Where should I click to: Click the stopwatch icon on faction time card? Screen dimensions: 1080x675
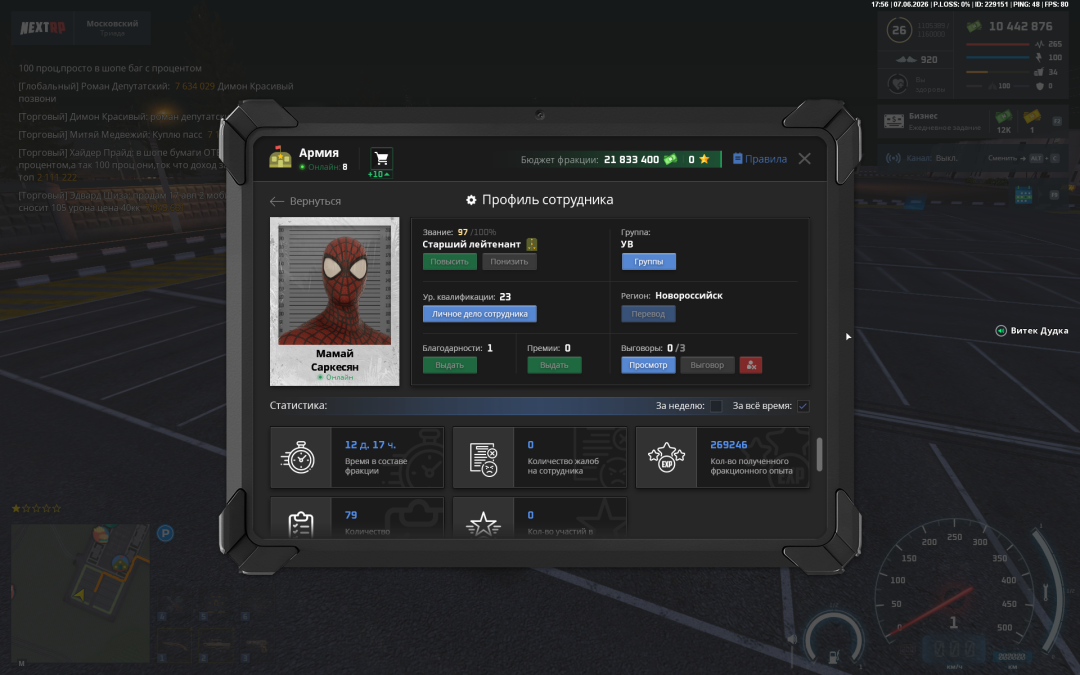point(300,457)
